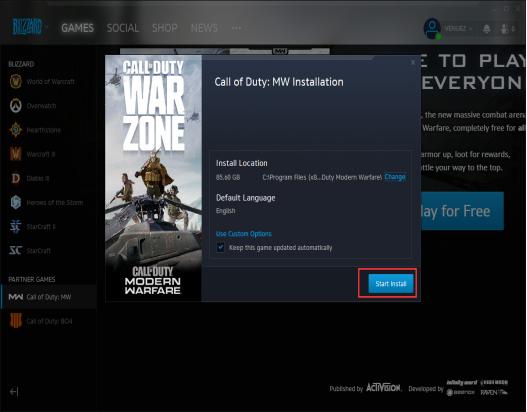527x412 pixels.
Task: Select Heroes of the Storm in the sidebar
Action: (x=46, y=203)
